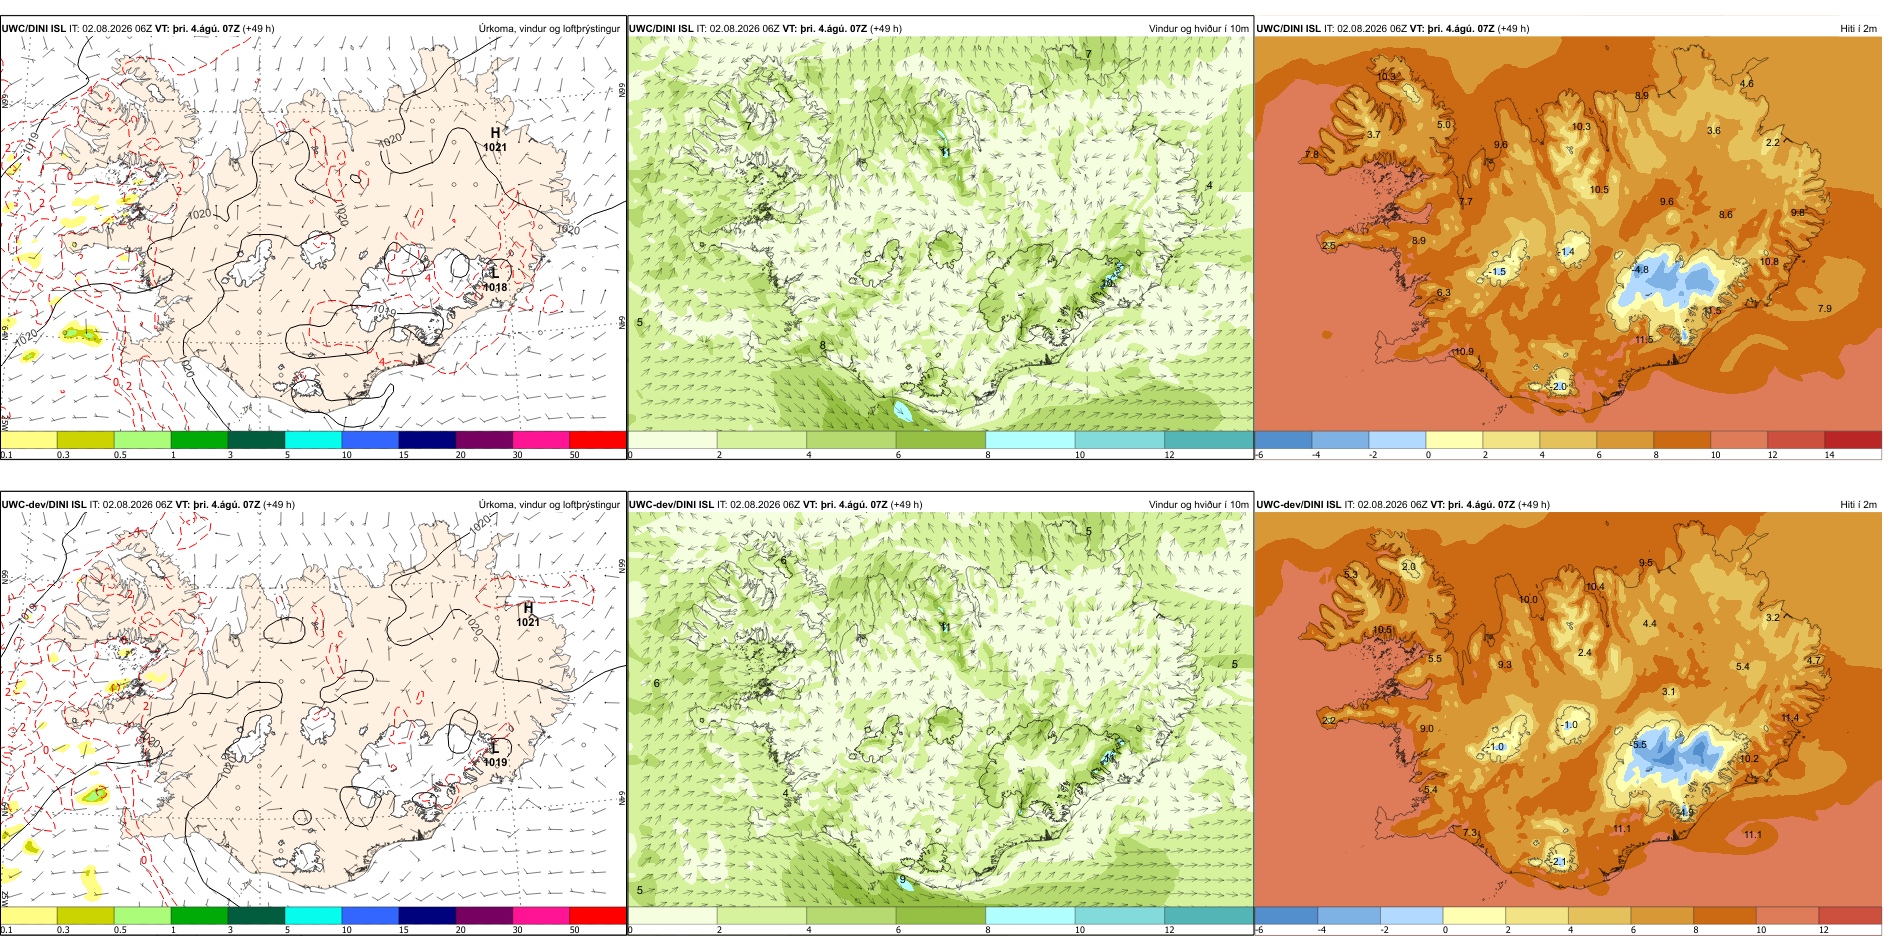
Task: Click the 10.9 temperature label on UWC map
Action: pyautogui.click(x=1464, y=352)
